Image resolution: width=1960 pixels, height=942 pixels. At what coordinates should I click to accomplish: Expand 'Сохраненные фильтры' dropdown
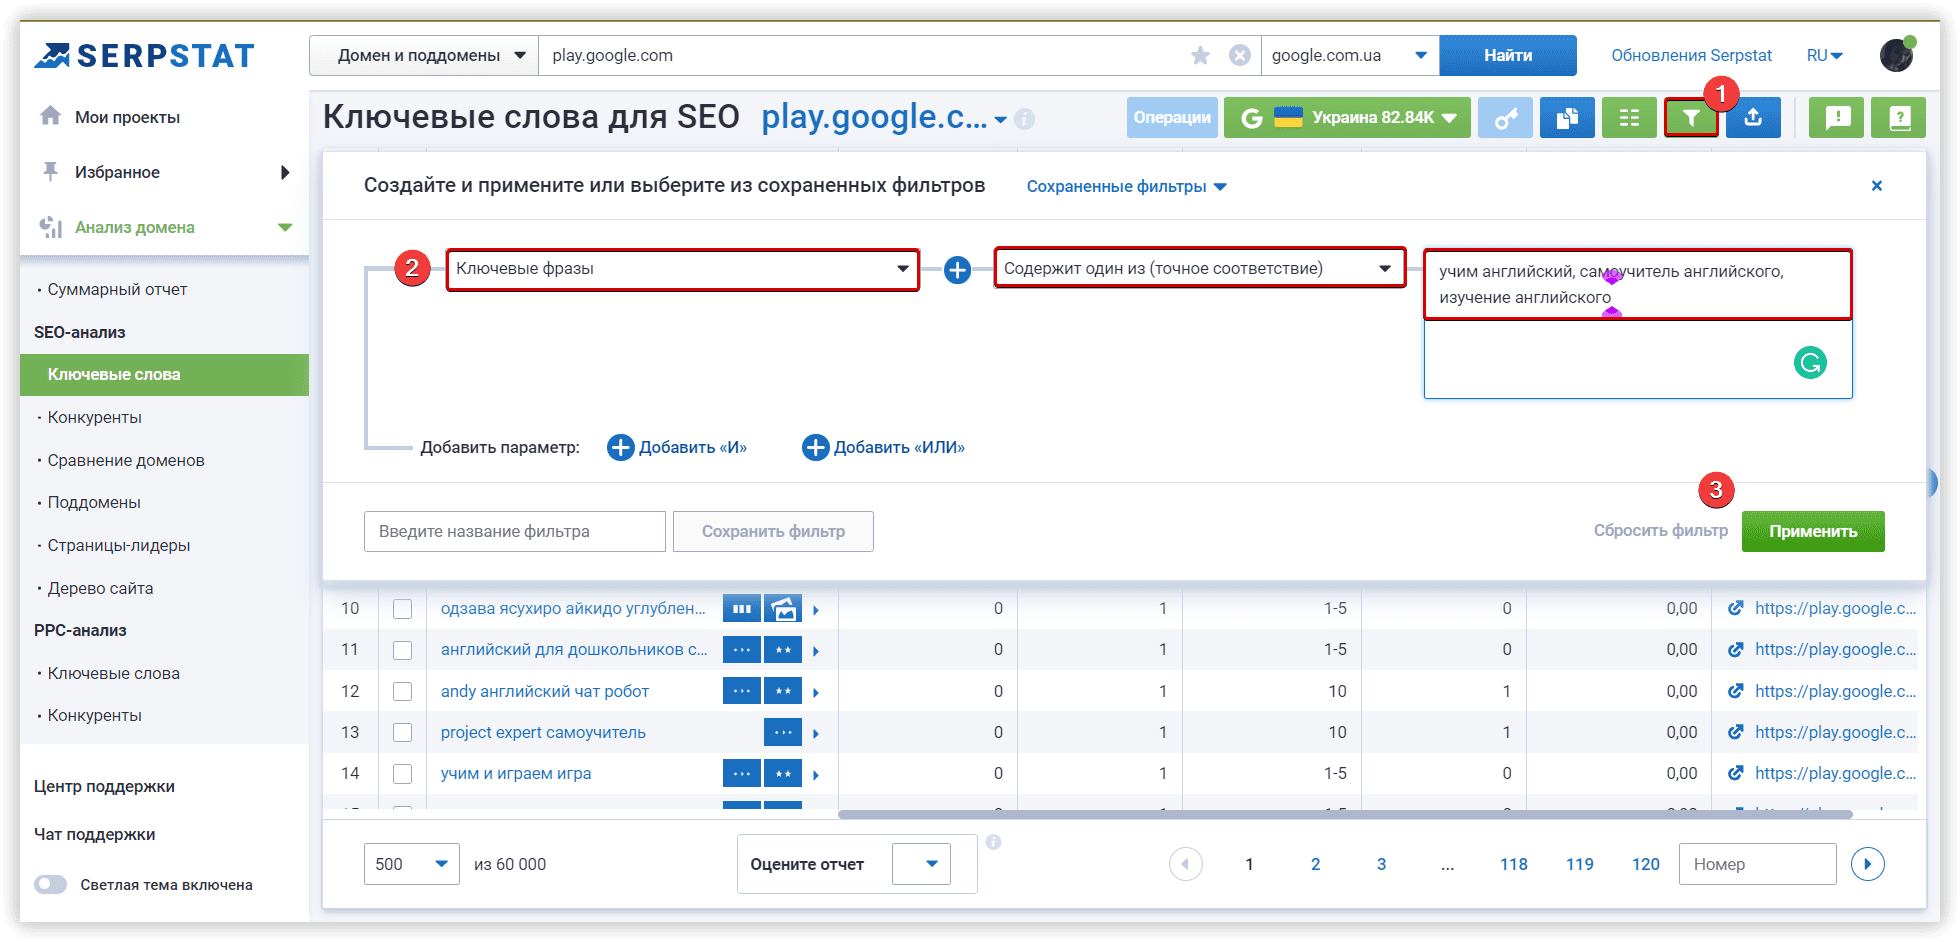point(1127,187)
